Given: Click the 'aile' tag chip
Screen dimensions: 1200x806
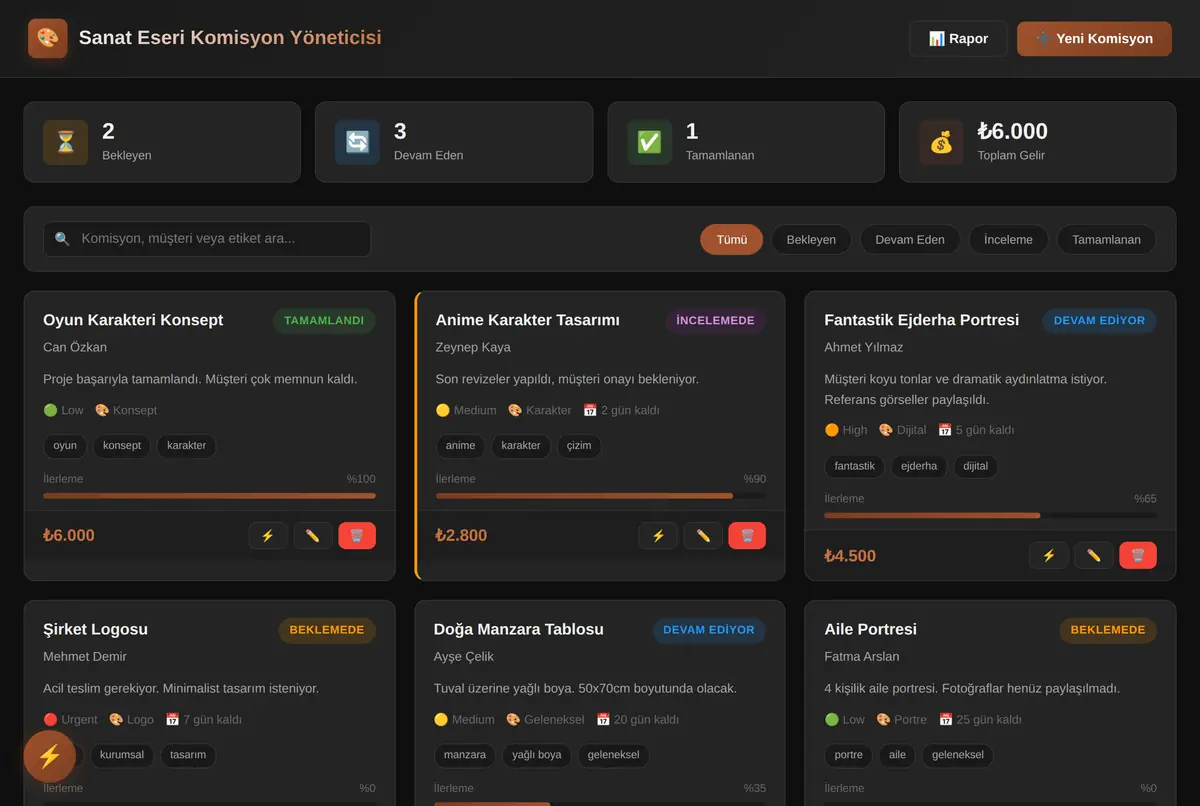Looking at the screenshot, I should pos(897,755).
